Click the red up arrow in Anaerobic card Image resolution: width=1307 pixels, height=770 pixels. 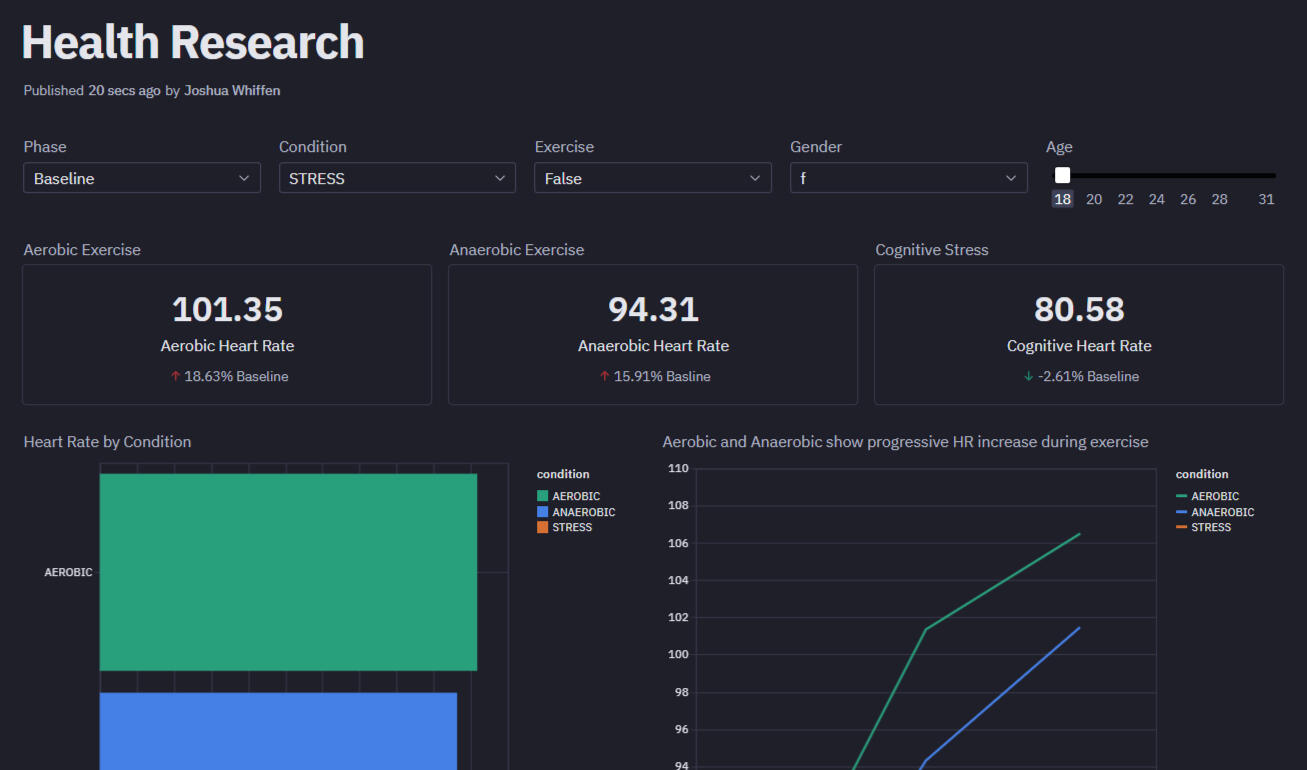(x=604, y=377)
